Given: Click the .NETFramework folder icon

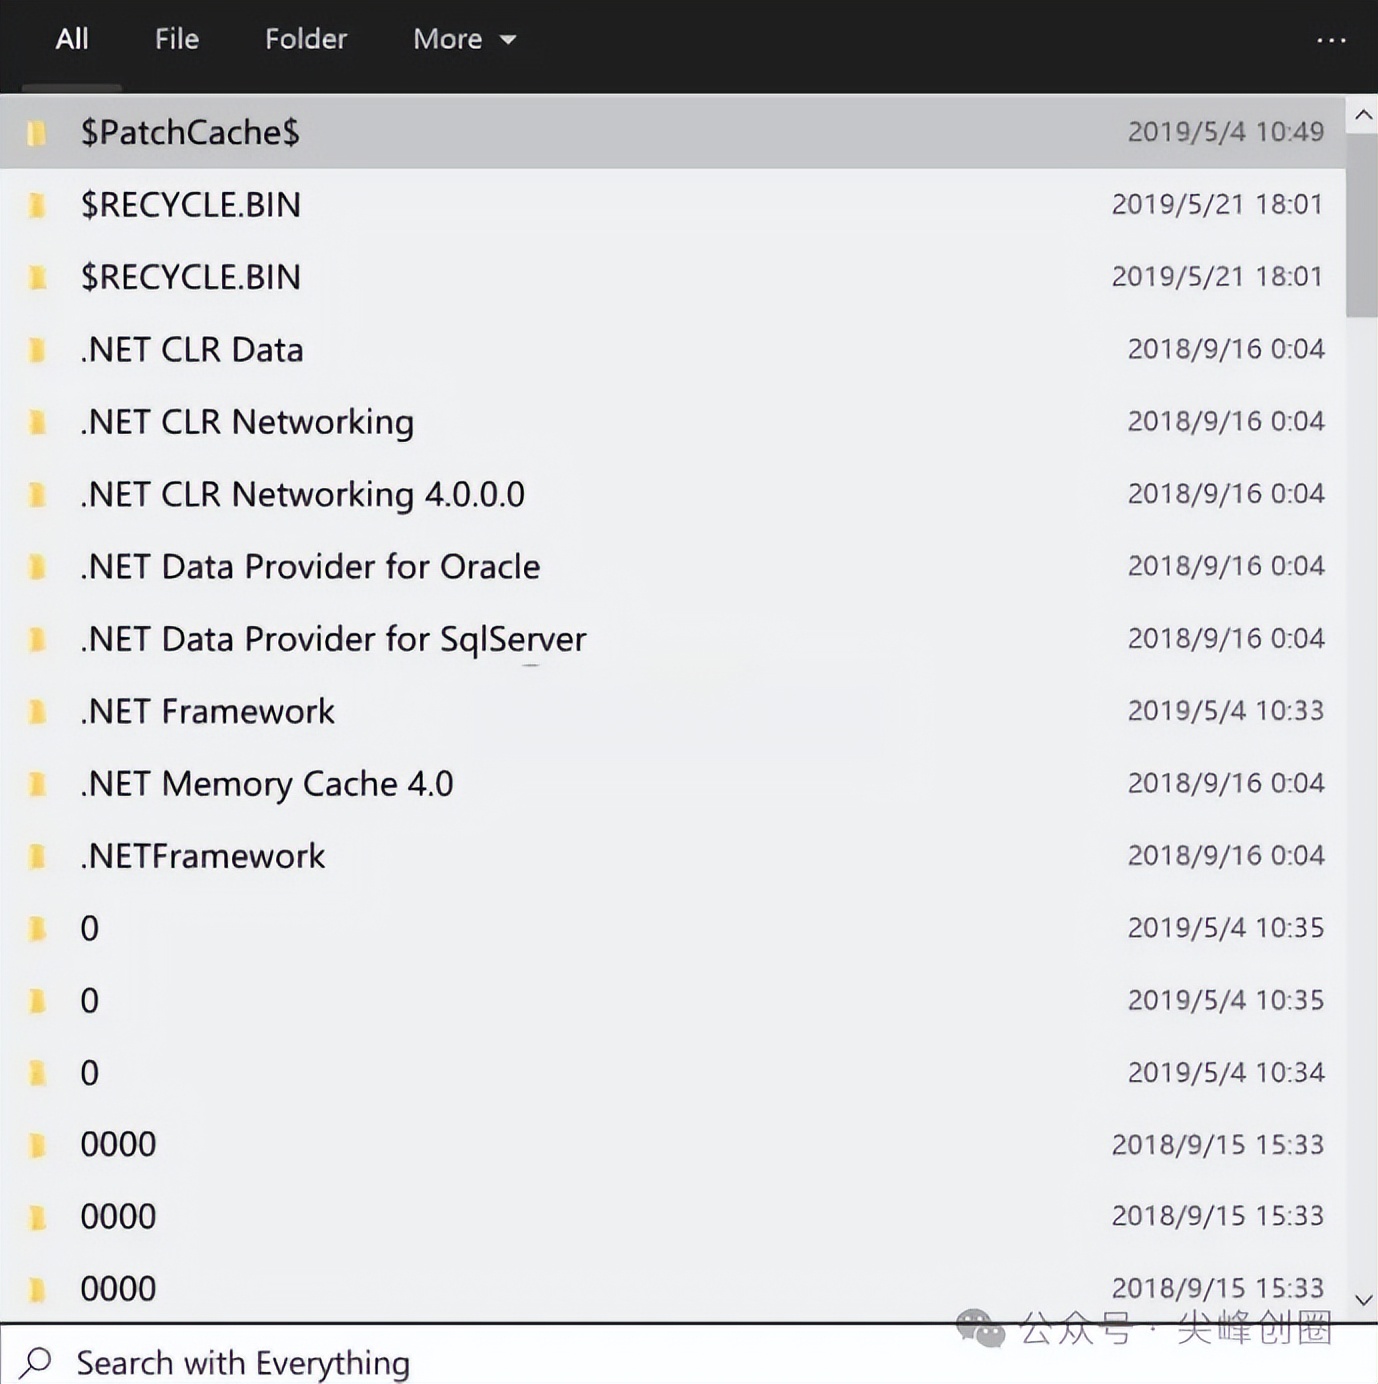Looking at the screenshot, I should tap(37, 856).
